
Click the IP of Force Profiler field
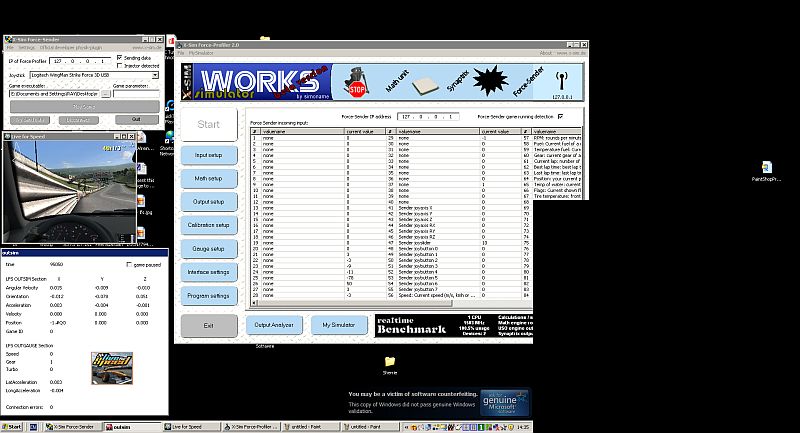[x=81, y=61]
